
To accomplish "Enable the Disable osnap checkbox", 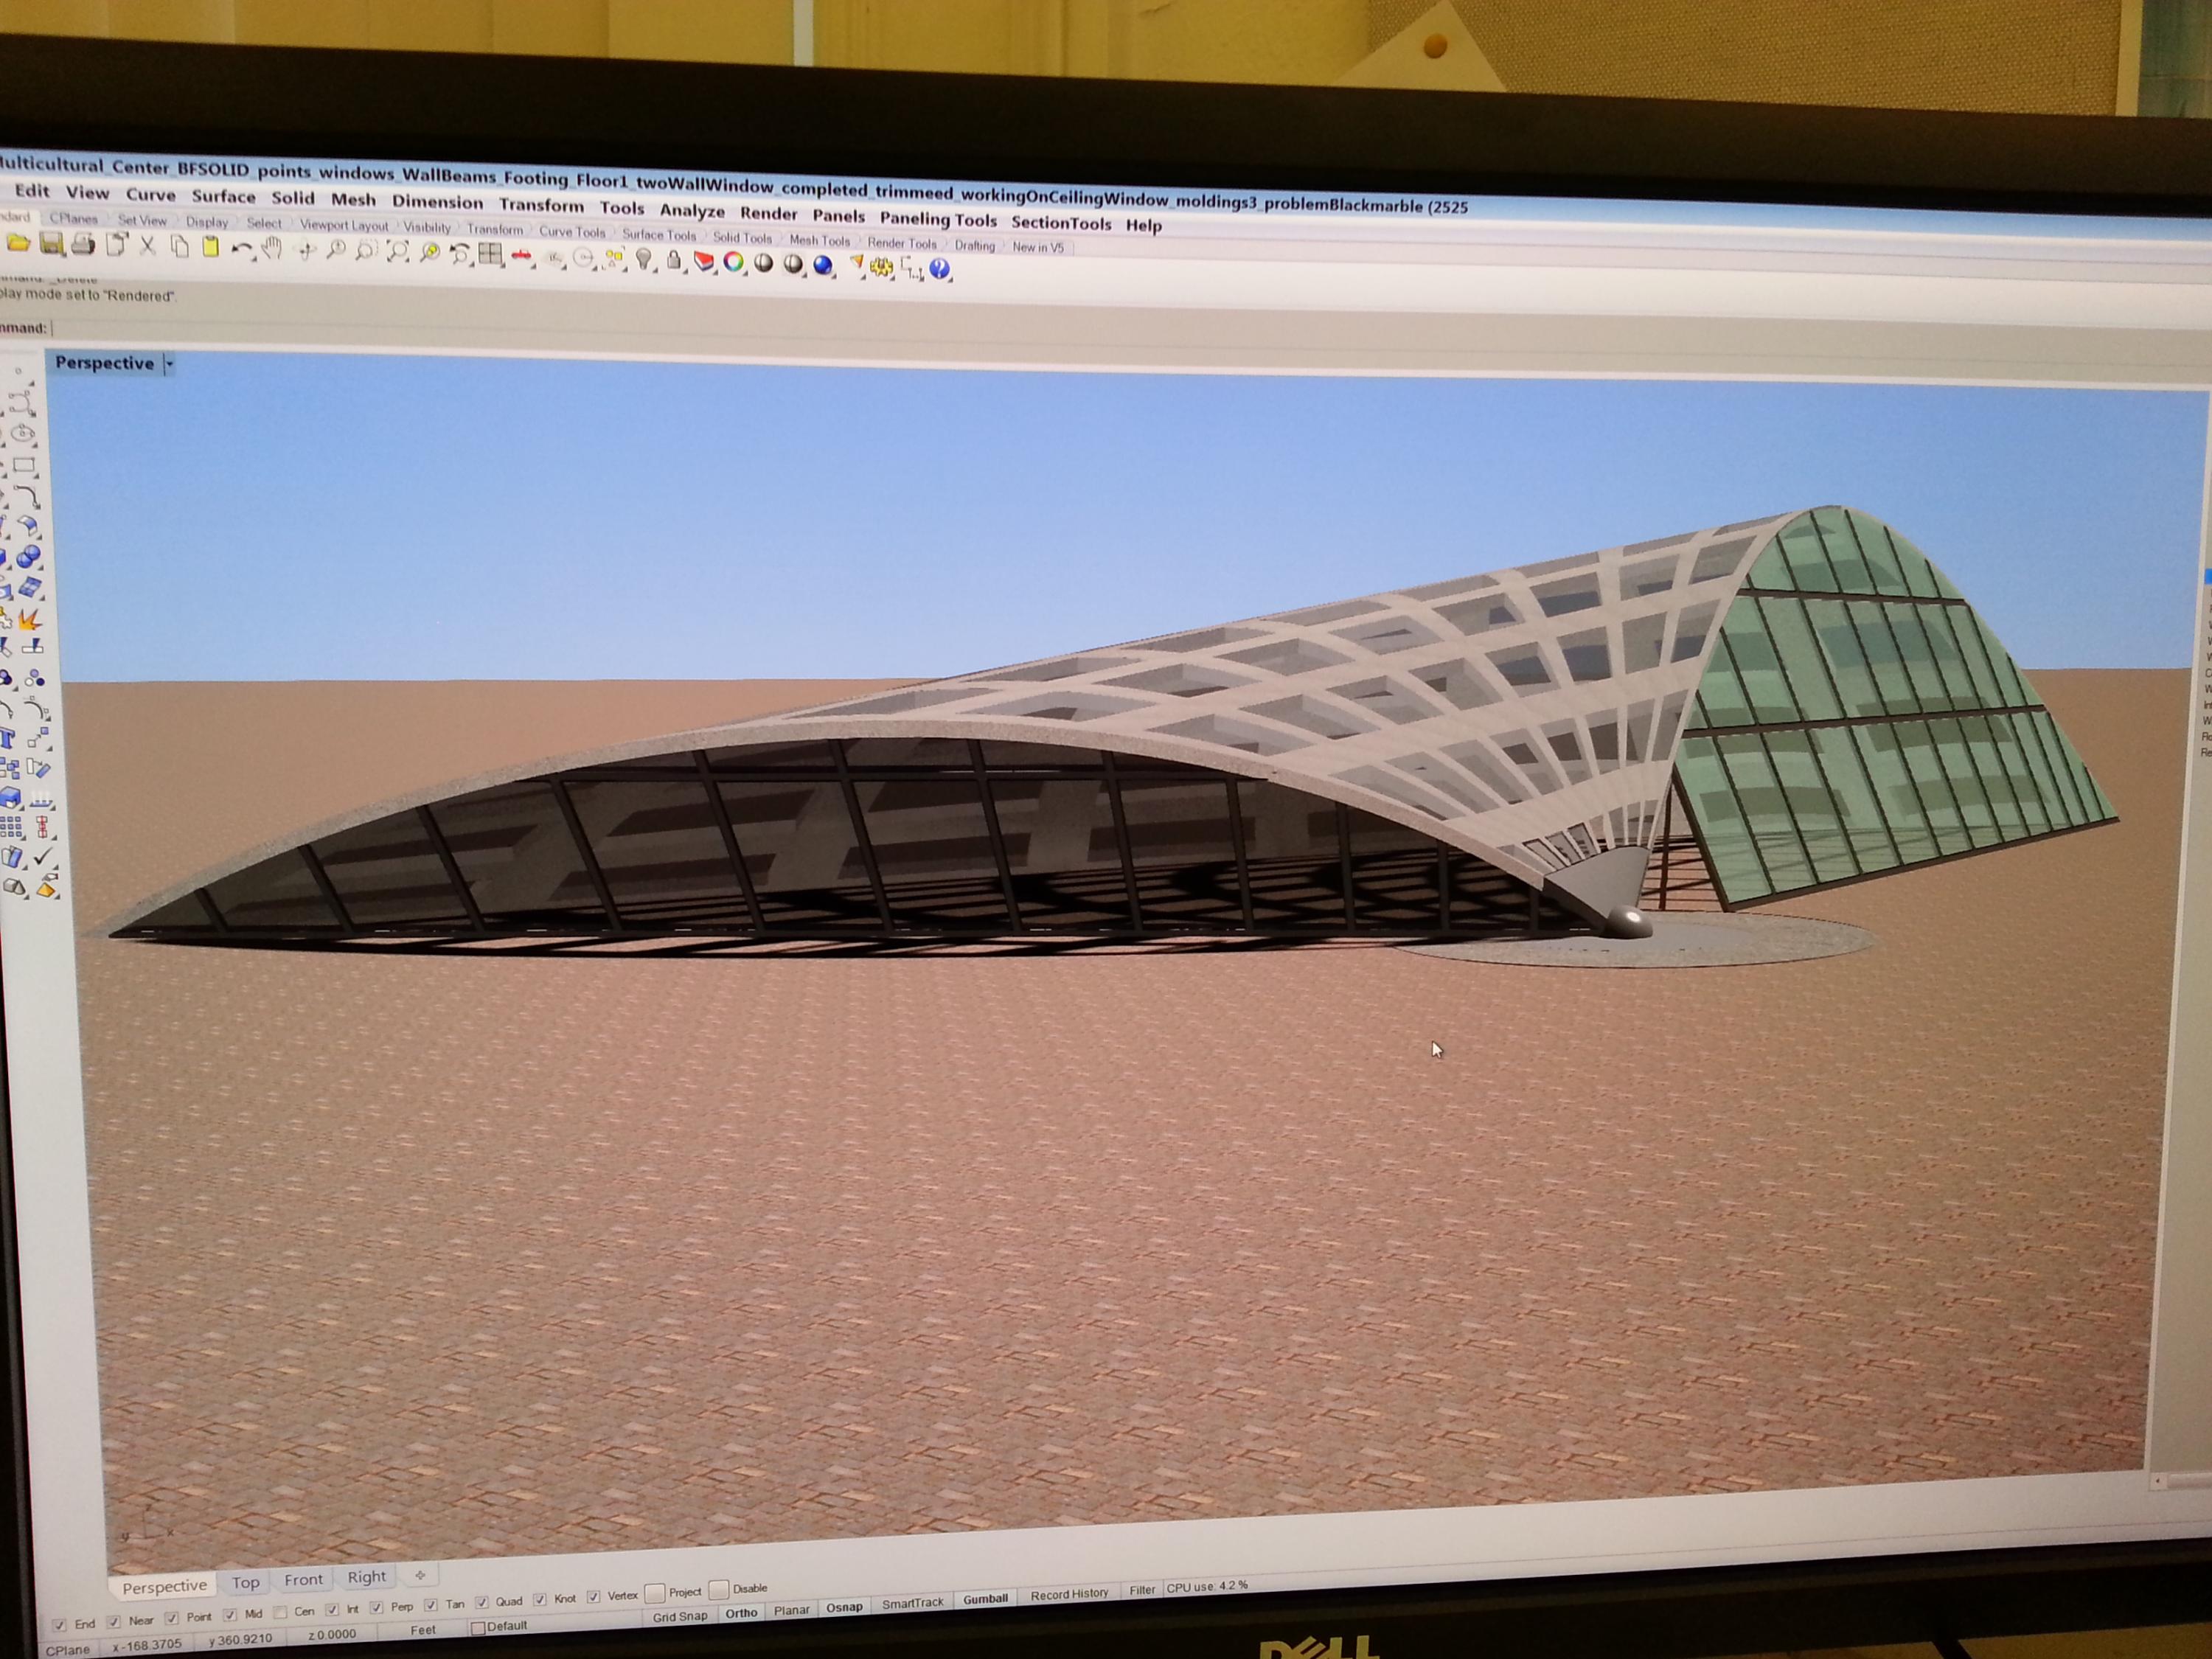I will coord(718,1589).
